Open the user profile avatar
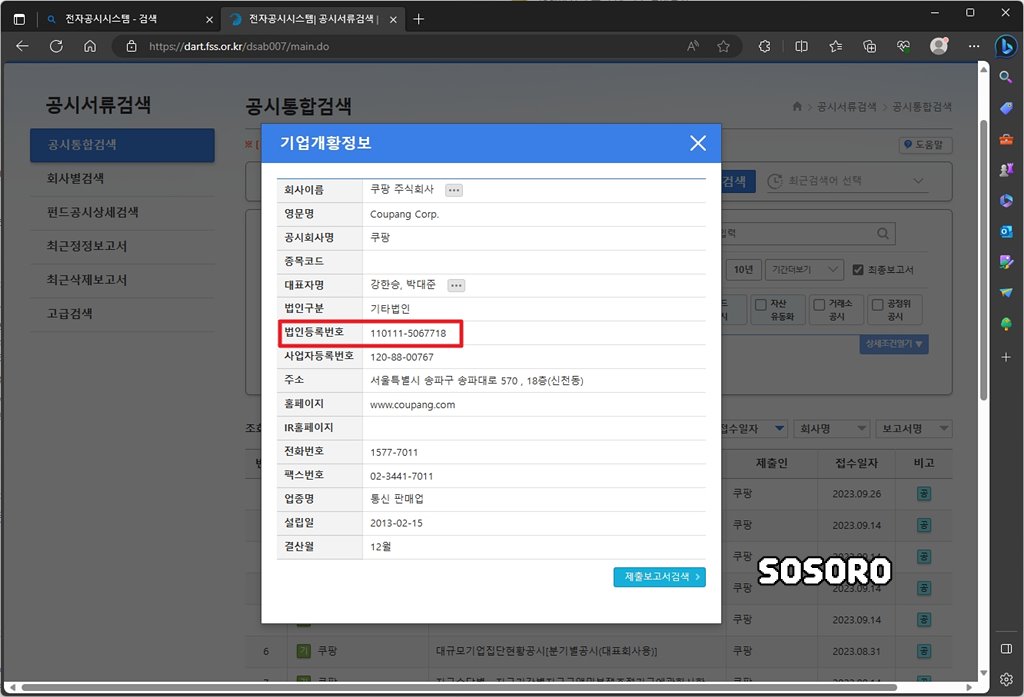This screenshot has width=1024, height=697. coord(938,46)
